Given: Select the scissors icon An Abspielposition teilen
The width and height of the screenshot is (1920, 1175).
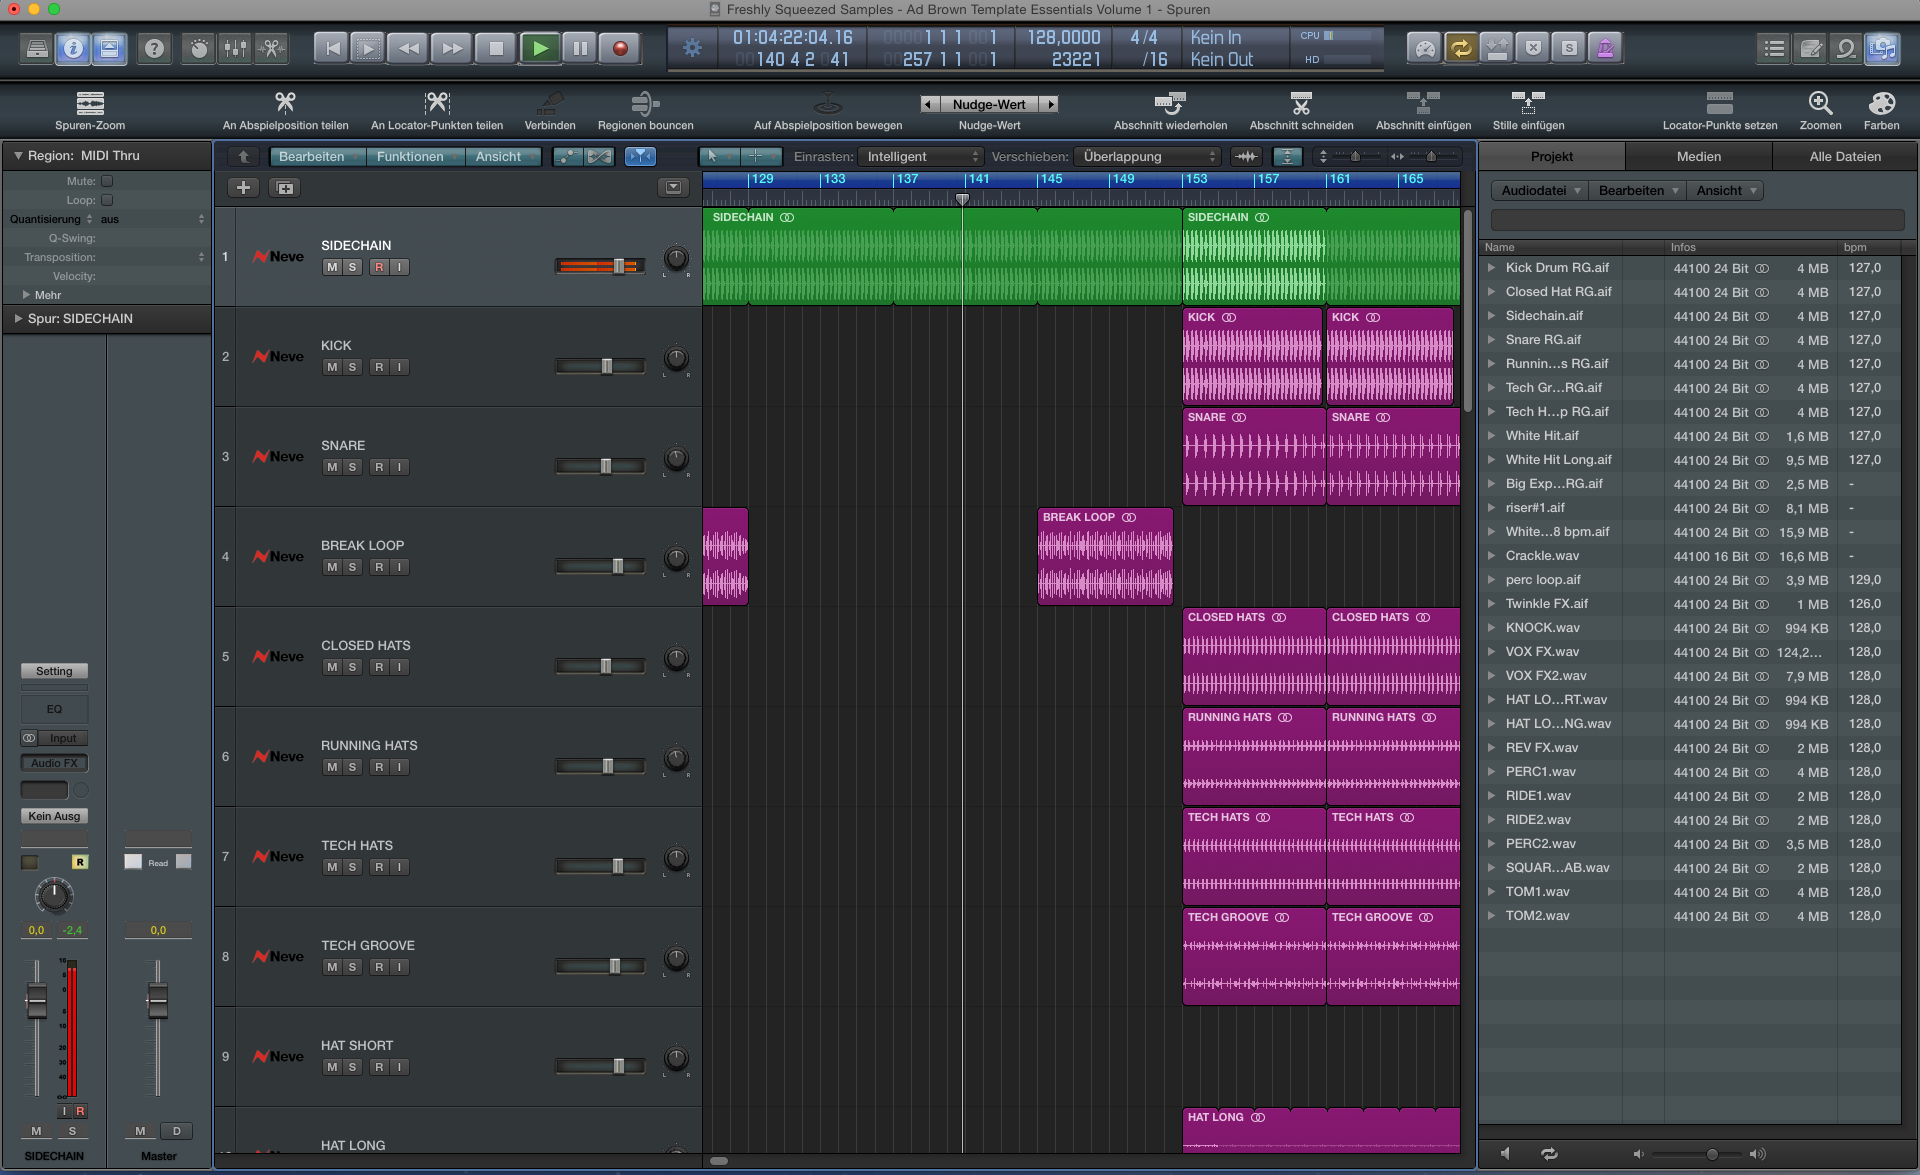Looking at the screenshot, I should point(286,104).
